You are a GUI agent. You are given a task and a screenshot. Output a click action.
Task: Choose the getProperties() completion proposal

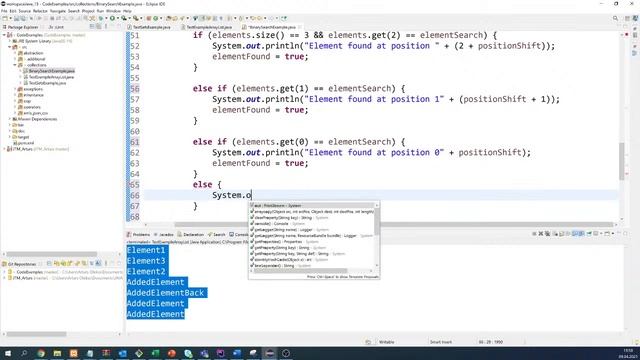click(312, 242)
